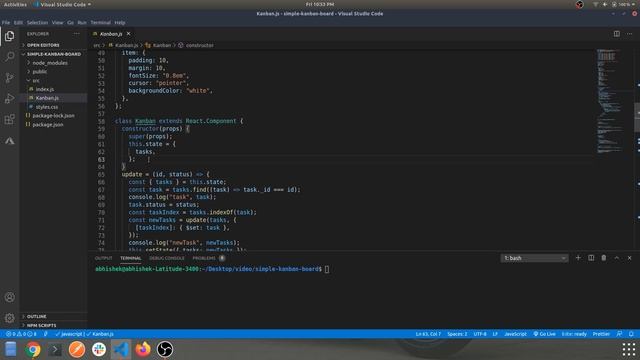Kill the terminal with trash icon
Screen dimensions: 640x360
604,258
